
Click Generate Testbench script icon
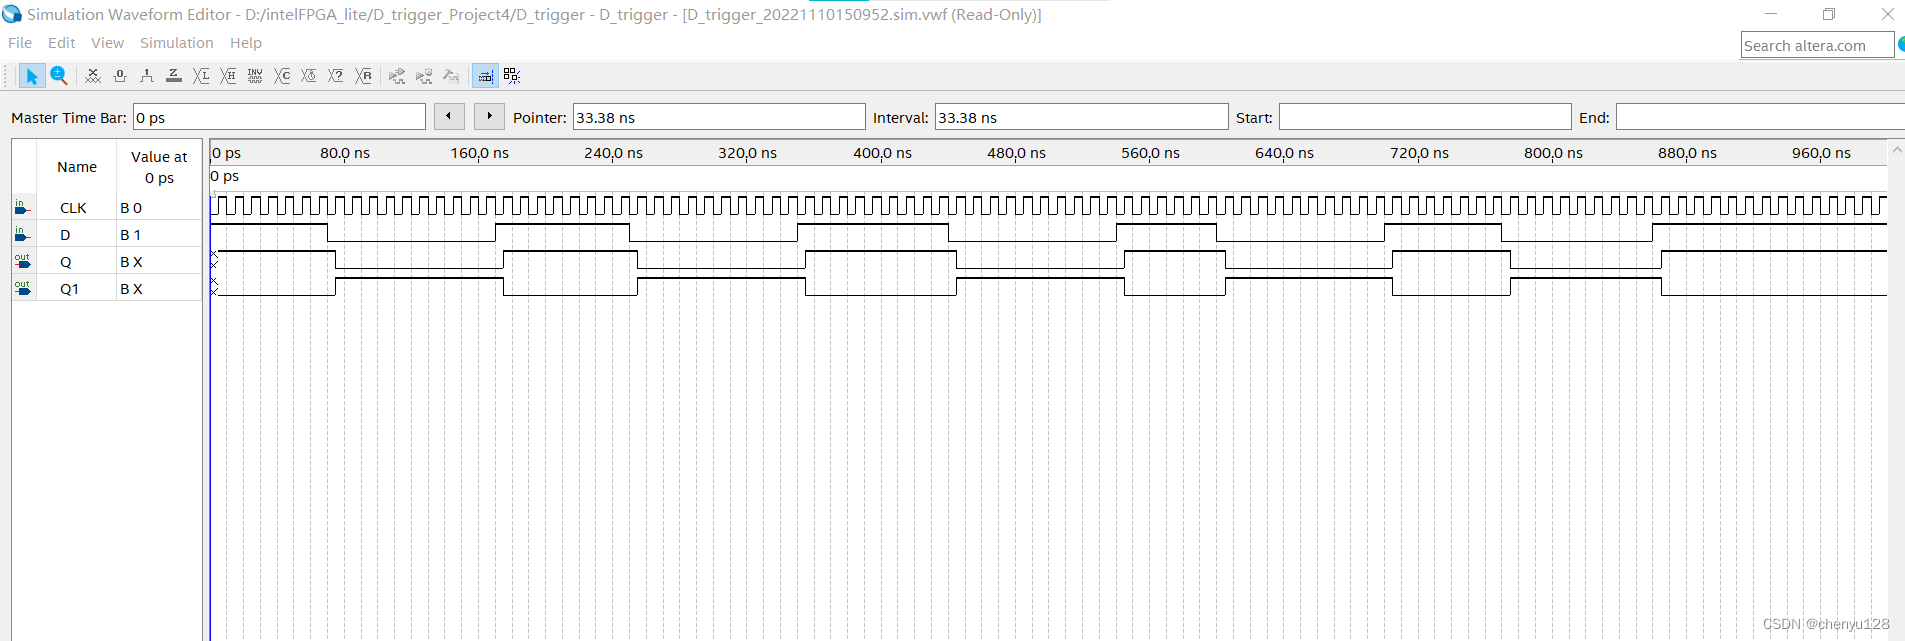tap(451, 76)
